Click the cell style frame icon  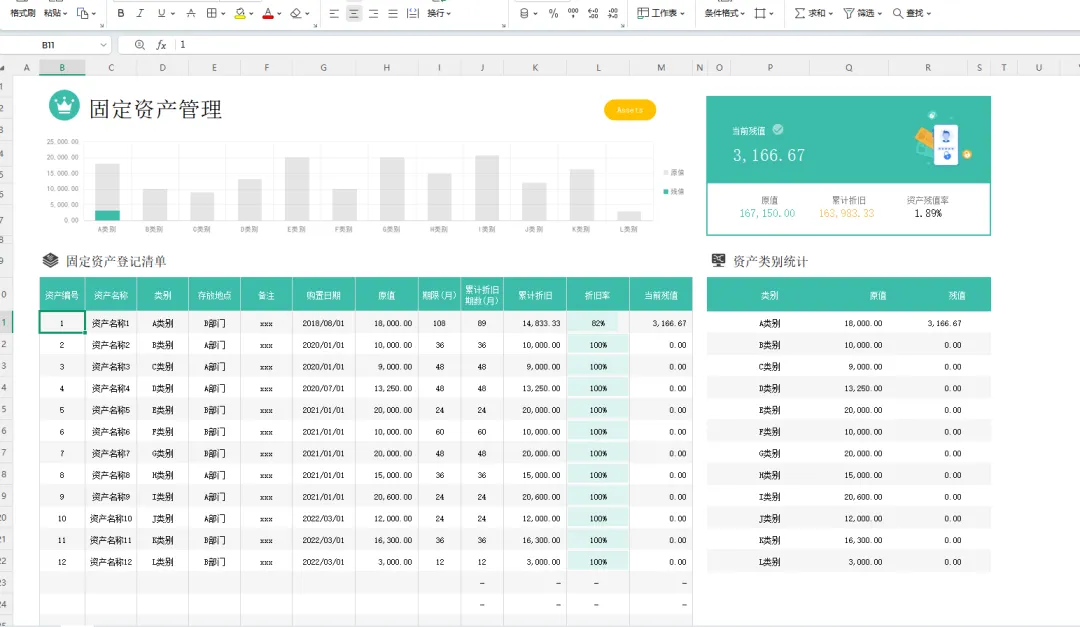click(x=760, y=13)
